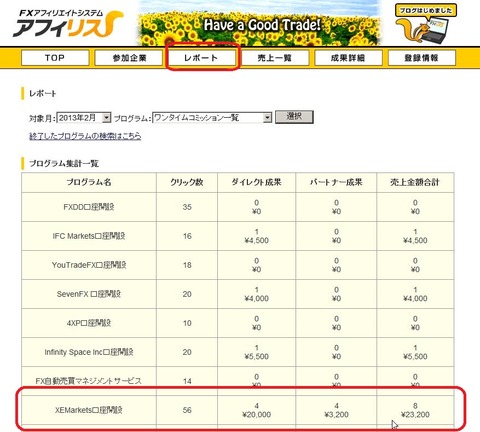Click the プログラム集計一覧 section heading
The height and width of the screenshot is (432, 480).
(x=64, y=164)
